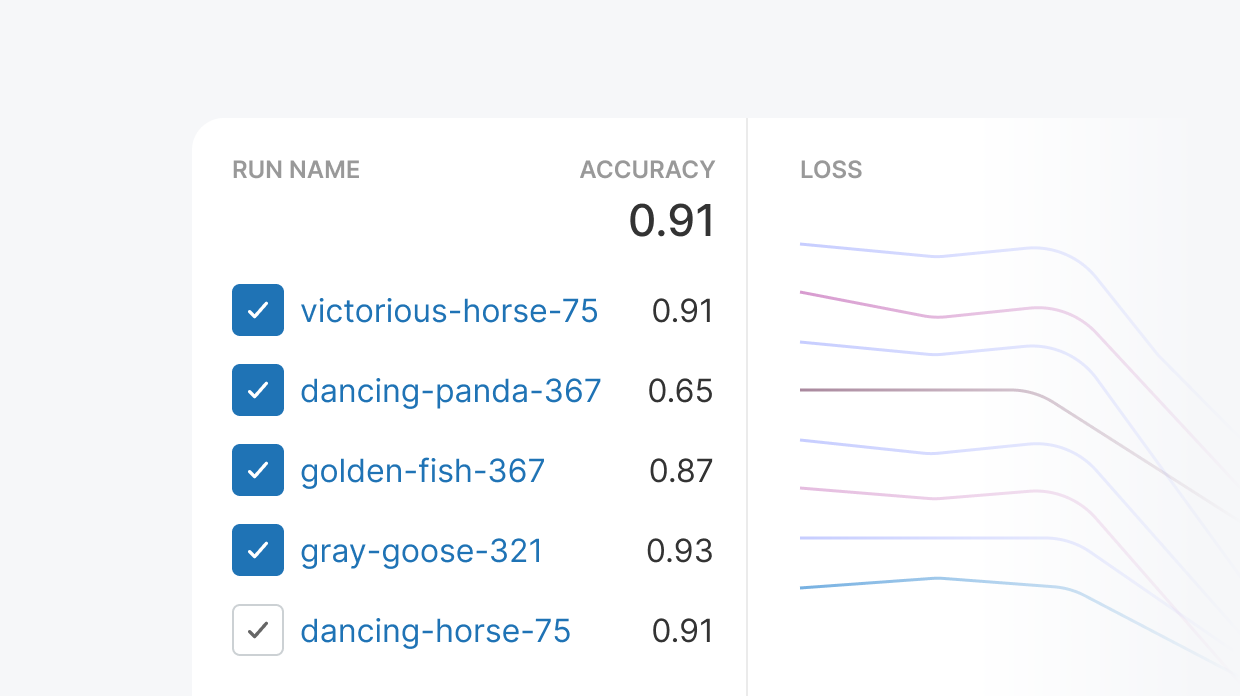Go to the golden-fish-367 run

point(422,471)
